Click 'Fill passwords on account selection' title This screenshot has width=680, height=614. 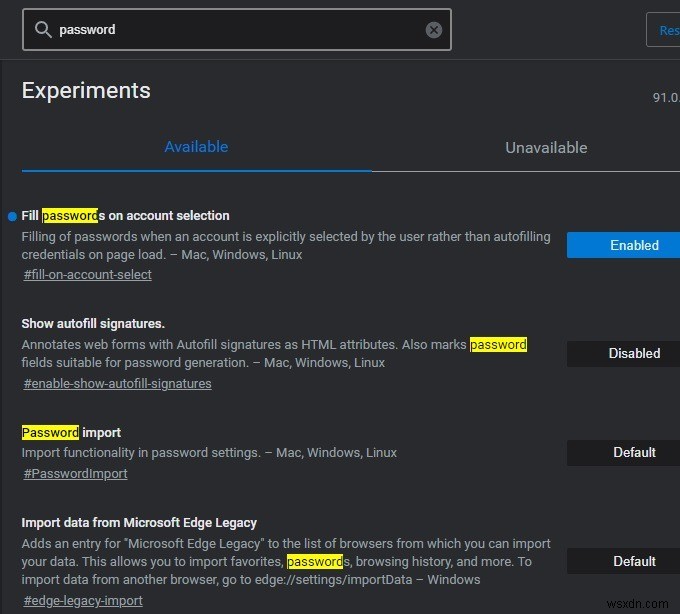[x=125, y=216]
